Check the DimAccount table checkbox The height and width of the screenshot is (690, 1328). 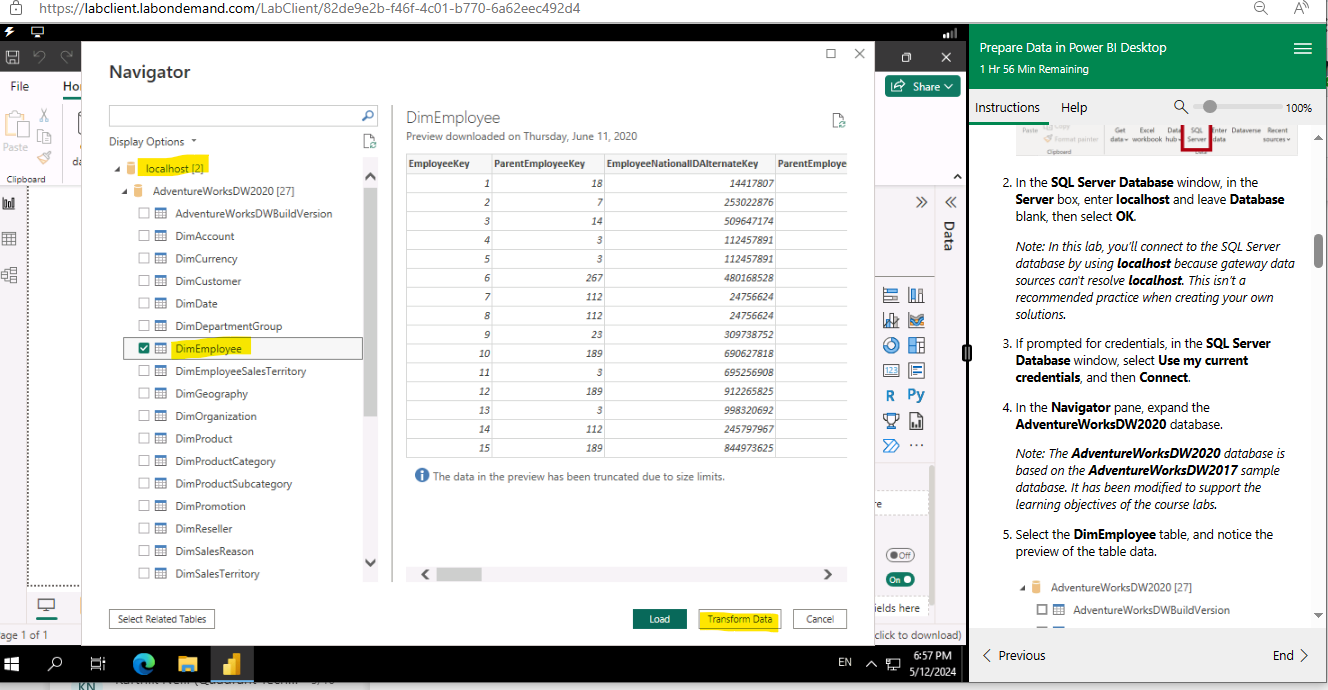click(144, 236)
